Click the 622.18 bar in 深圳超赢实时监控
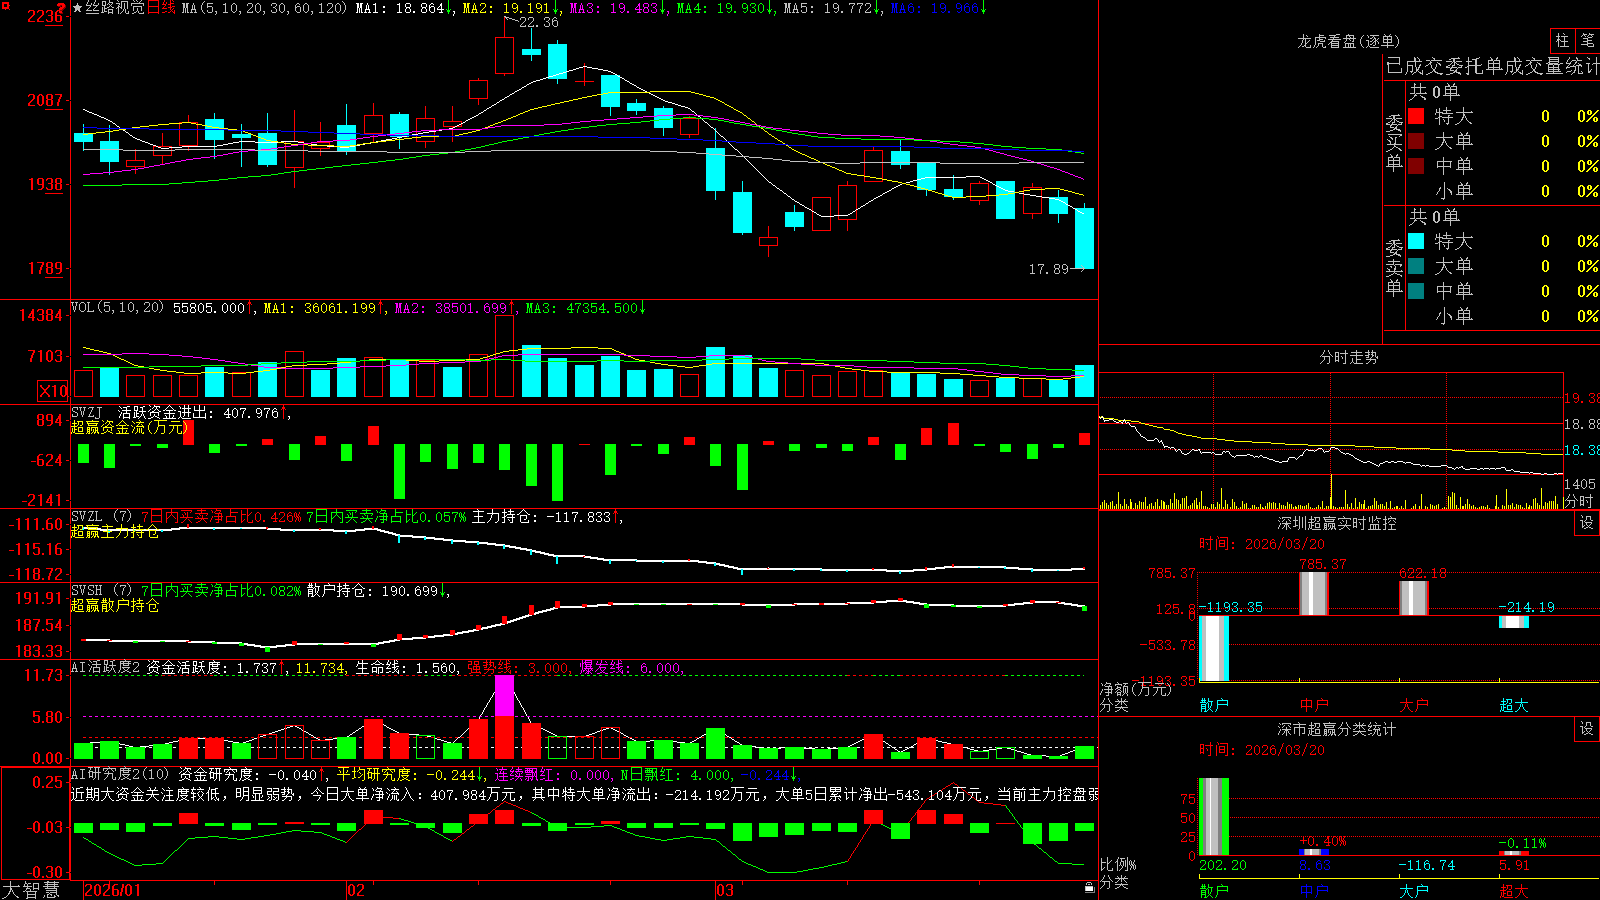The height and width of the screenshot is (900, 1600). (1414, 598)
